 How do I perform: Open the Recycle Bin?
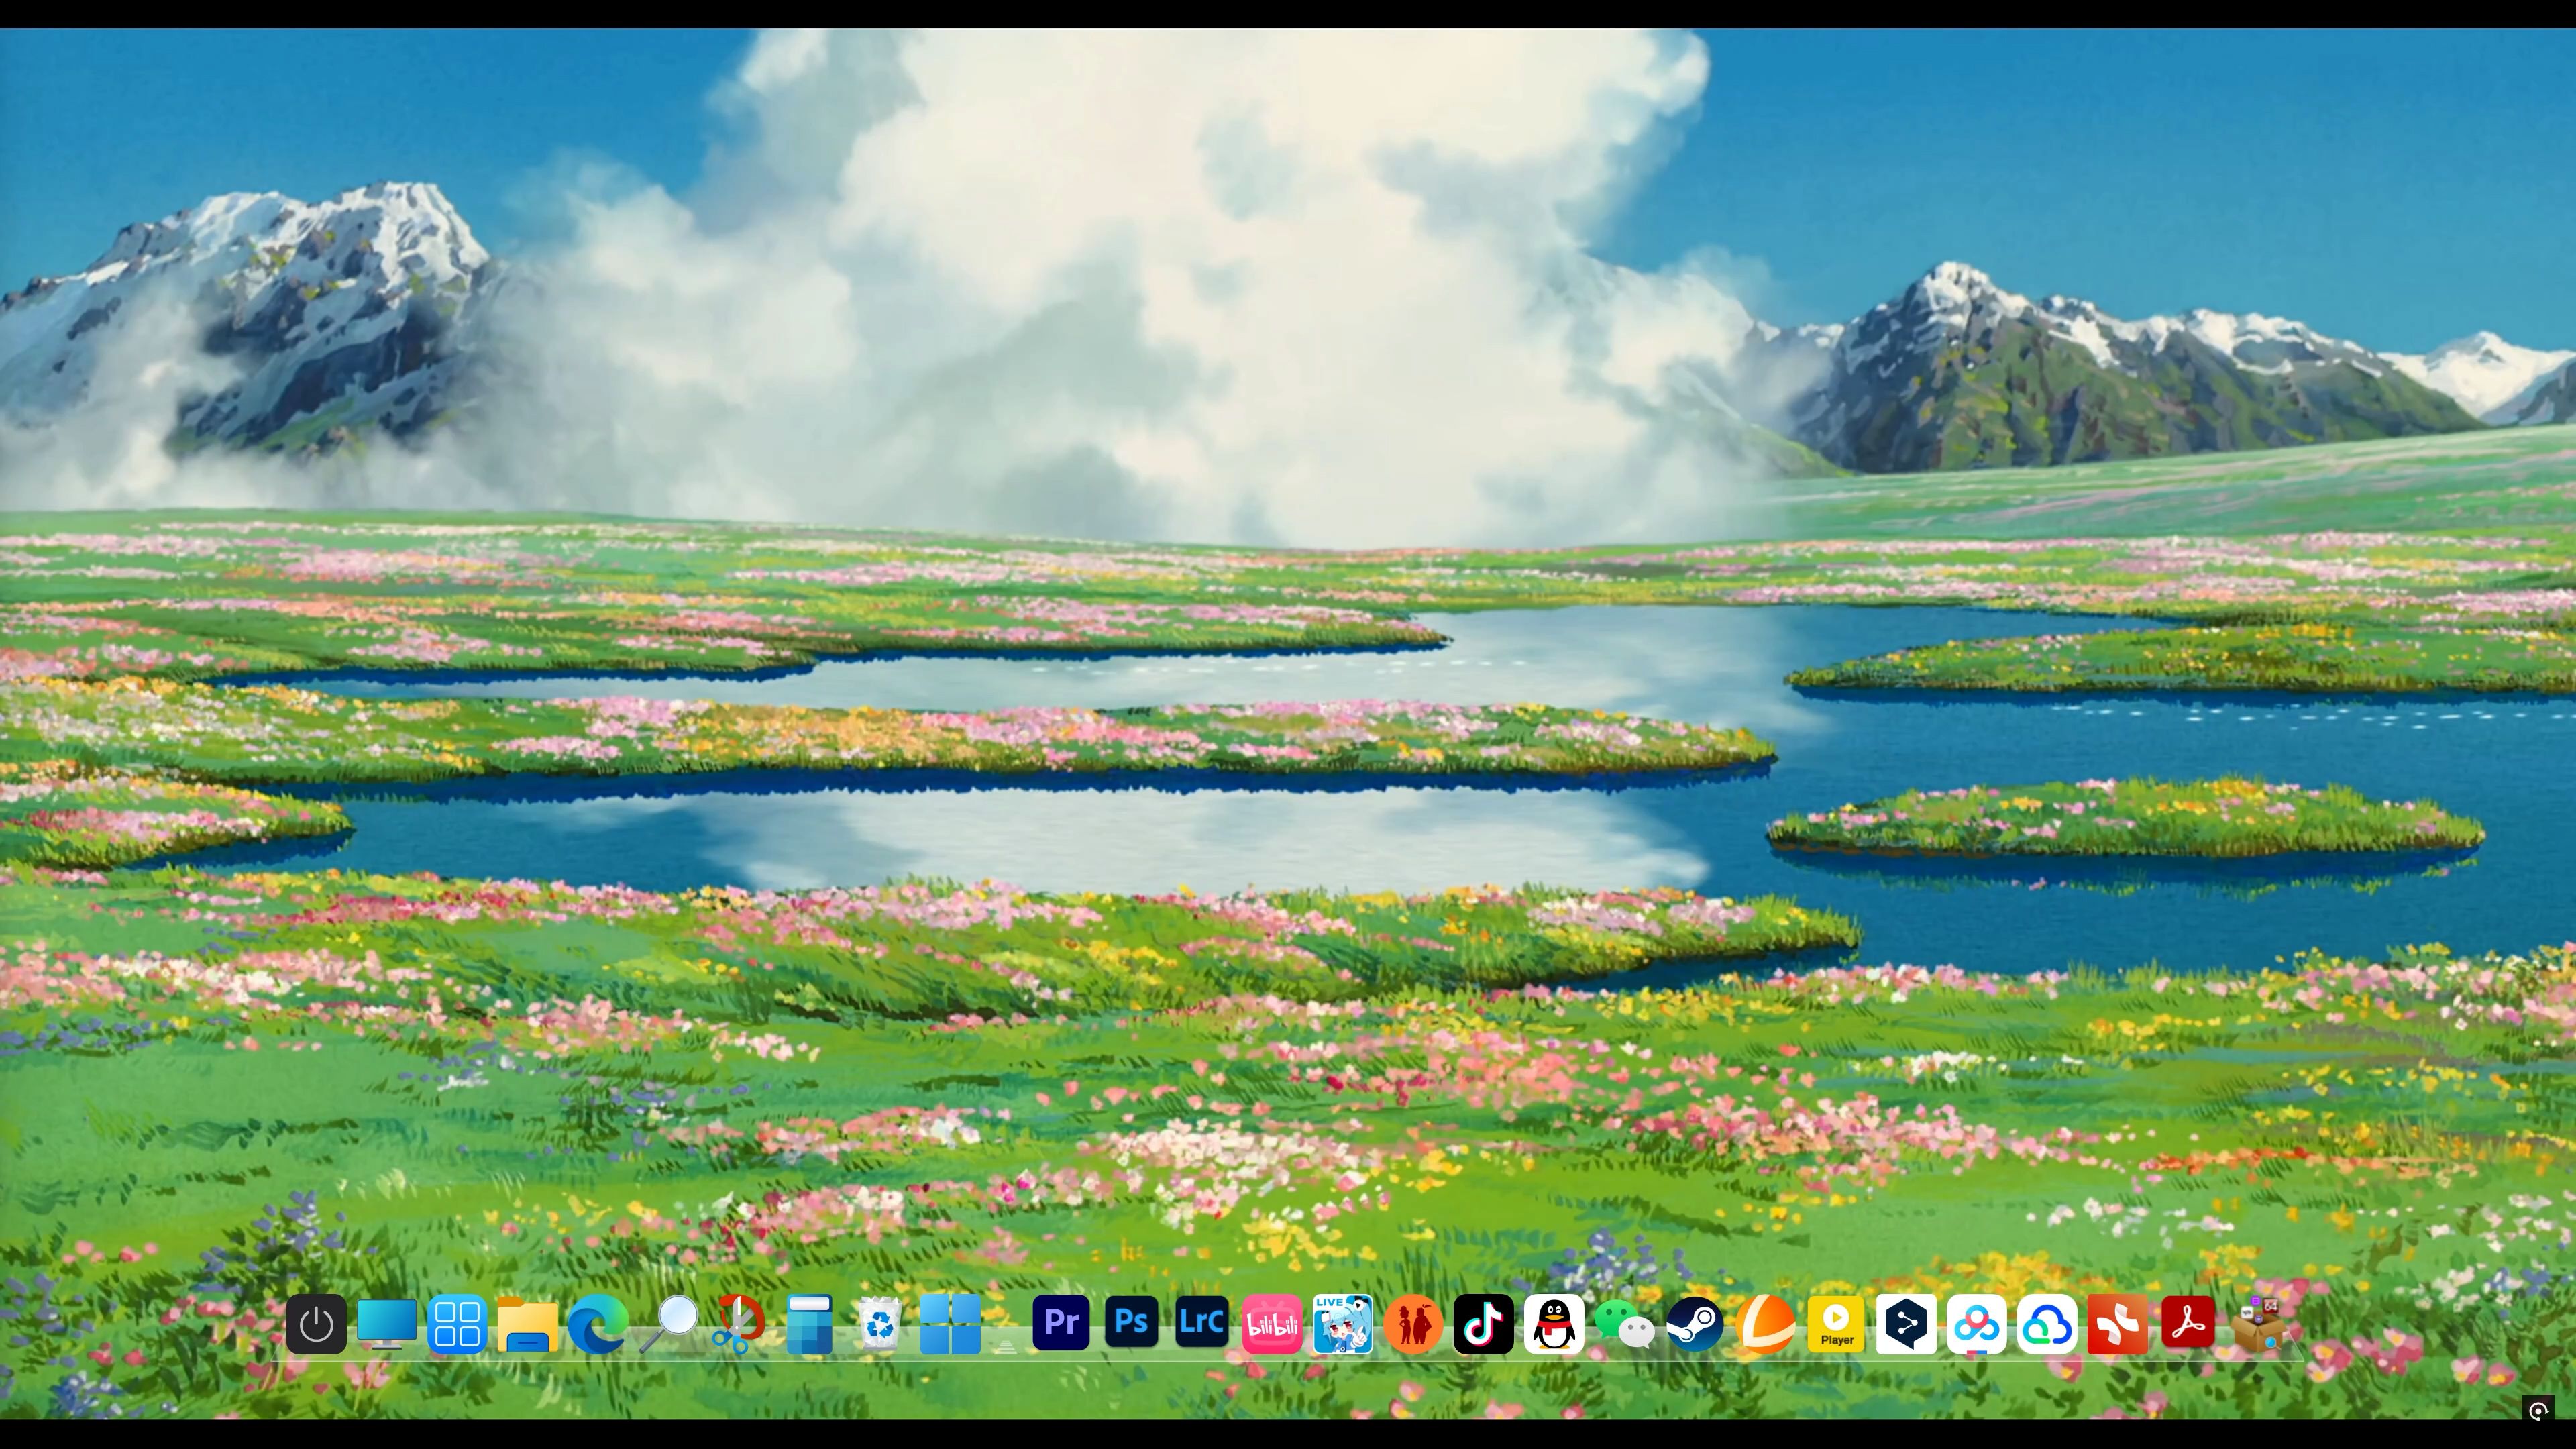coord(880,1323)
